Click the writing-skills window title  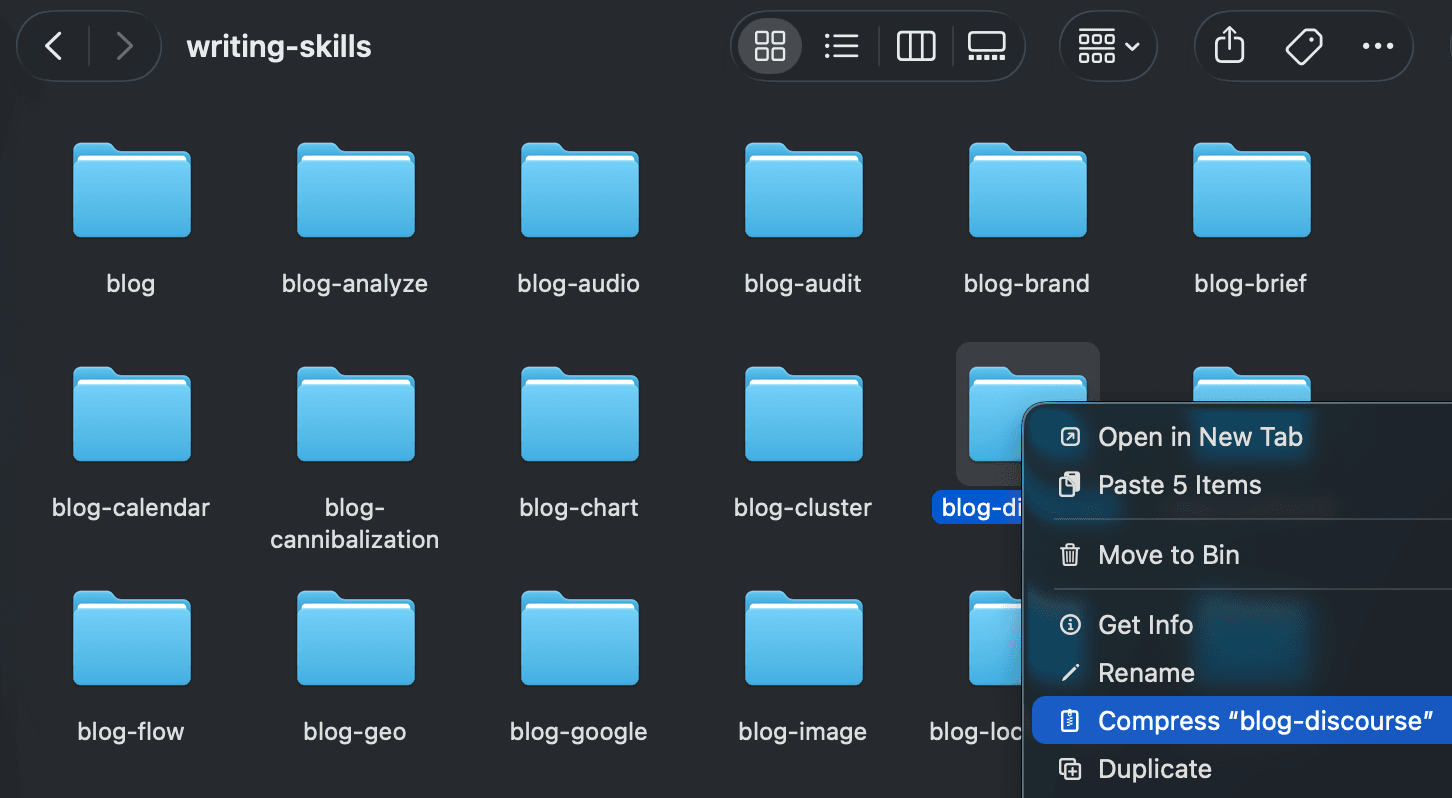(279, 46)
